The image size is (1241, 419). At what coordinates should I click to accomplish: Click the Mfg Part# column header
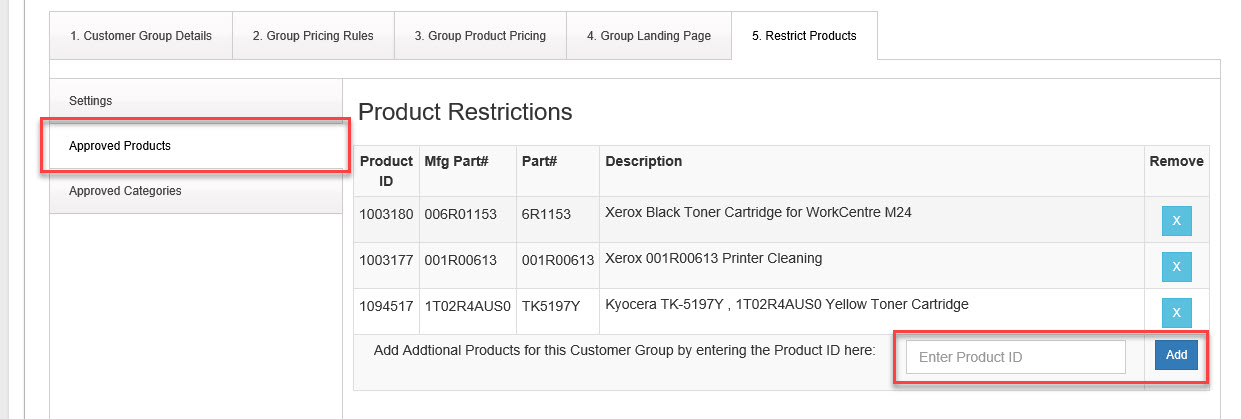click(456, 161)
